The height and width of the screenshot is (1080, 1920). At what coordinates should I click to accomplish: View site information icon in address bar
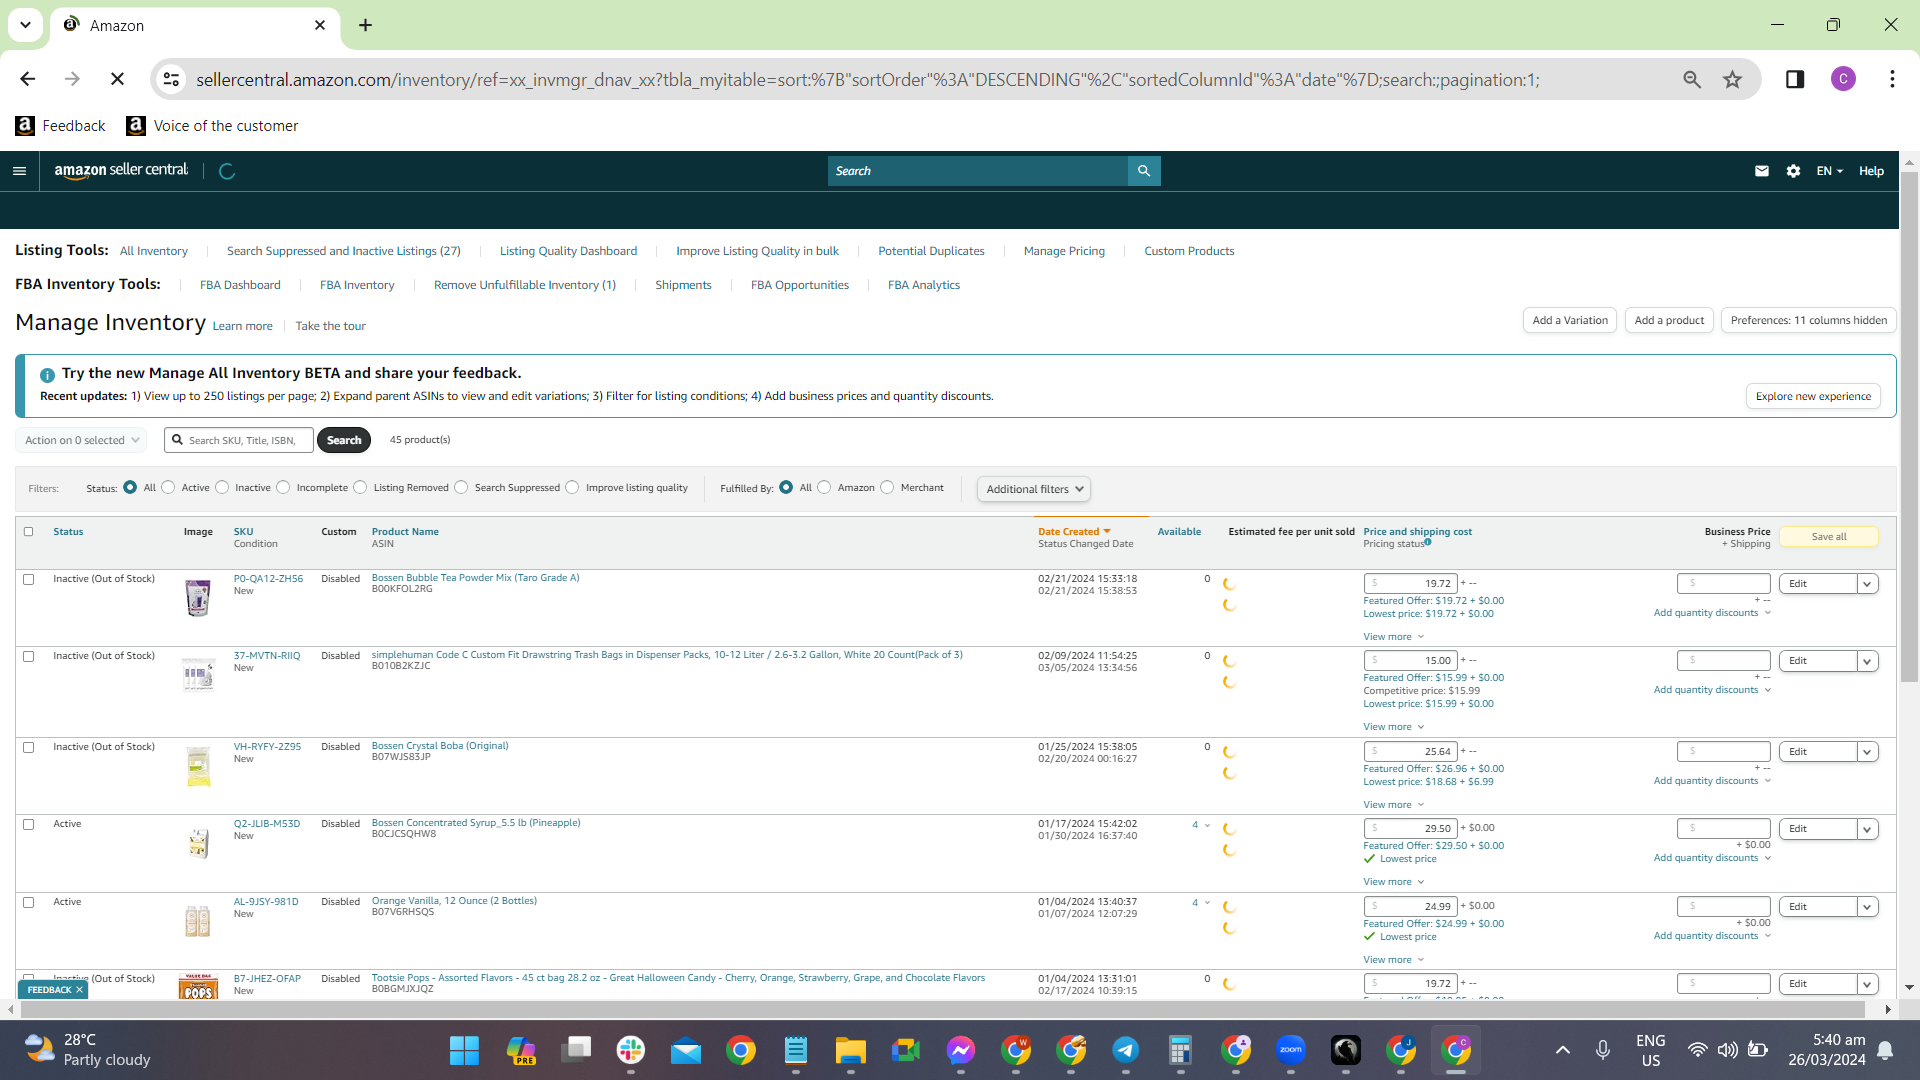click(172, 79)
